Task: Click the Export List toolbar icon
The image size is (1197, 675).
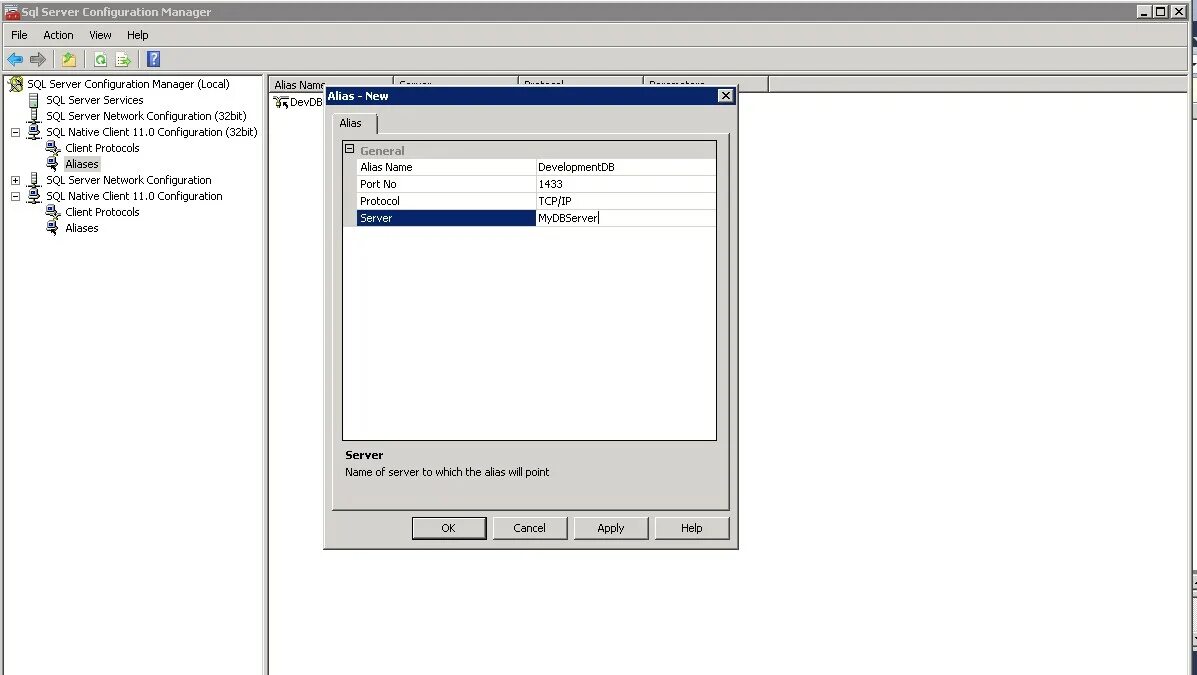Action: click(123, 60)
